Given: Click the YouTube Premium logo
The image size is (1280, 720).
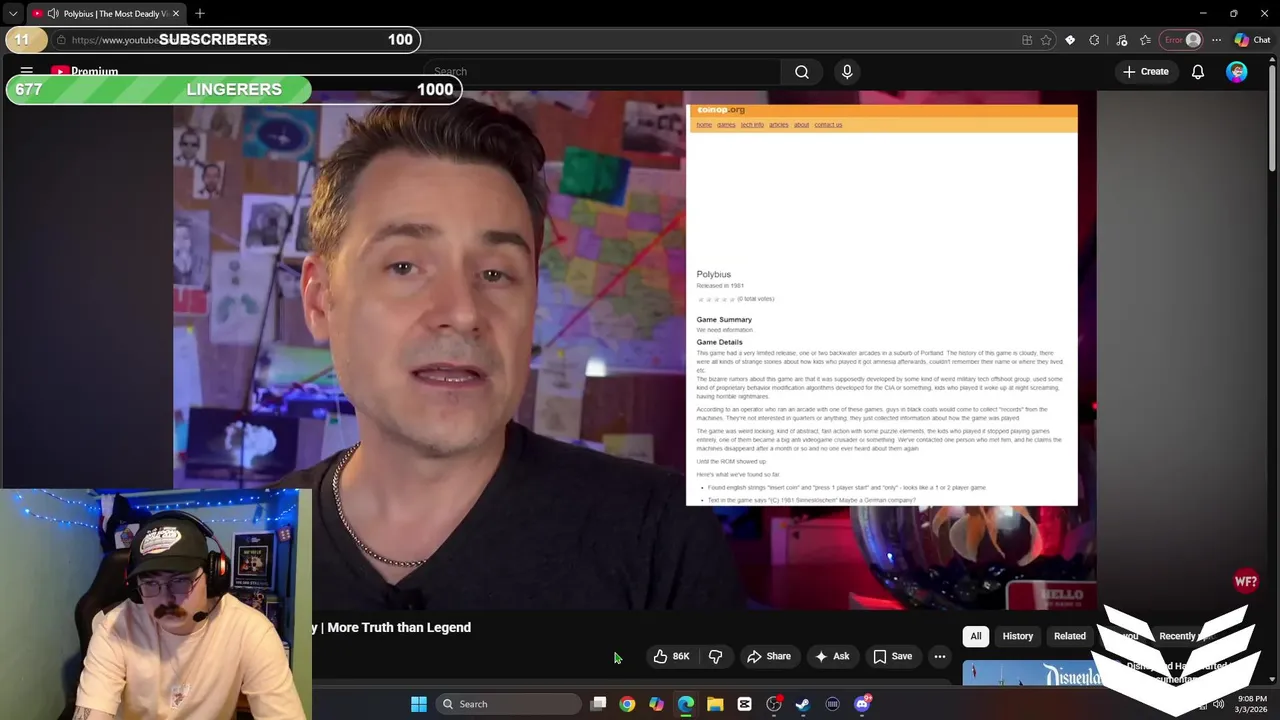Looking at the screenshot, I should coord(85,72).
